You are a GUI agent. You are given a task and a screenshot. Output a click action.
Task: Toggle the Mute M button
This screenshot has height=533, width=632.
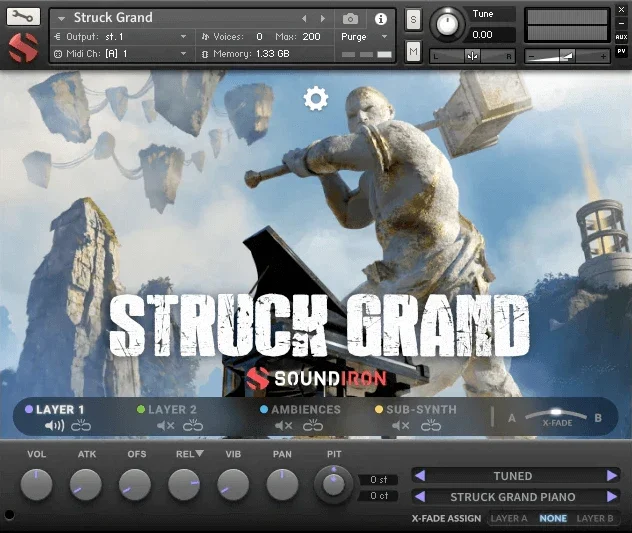point(413,52)
